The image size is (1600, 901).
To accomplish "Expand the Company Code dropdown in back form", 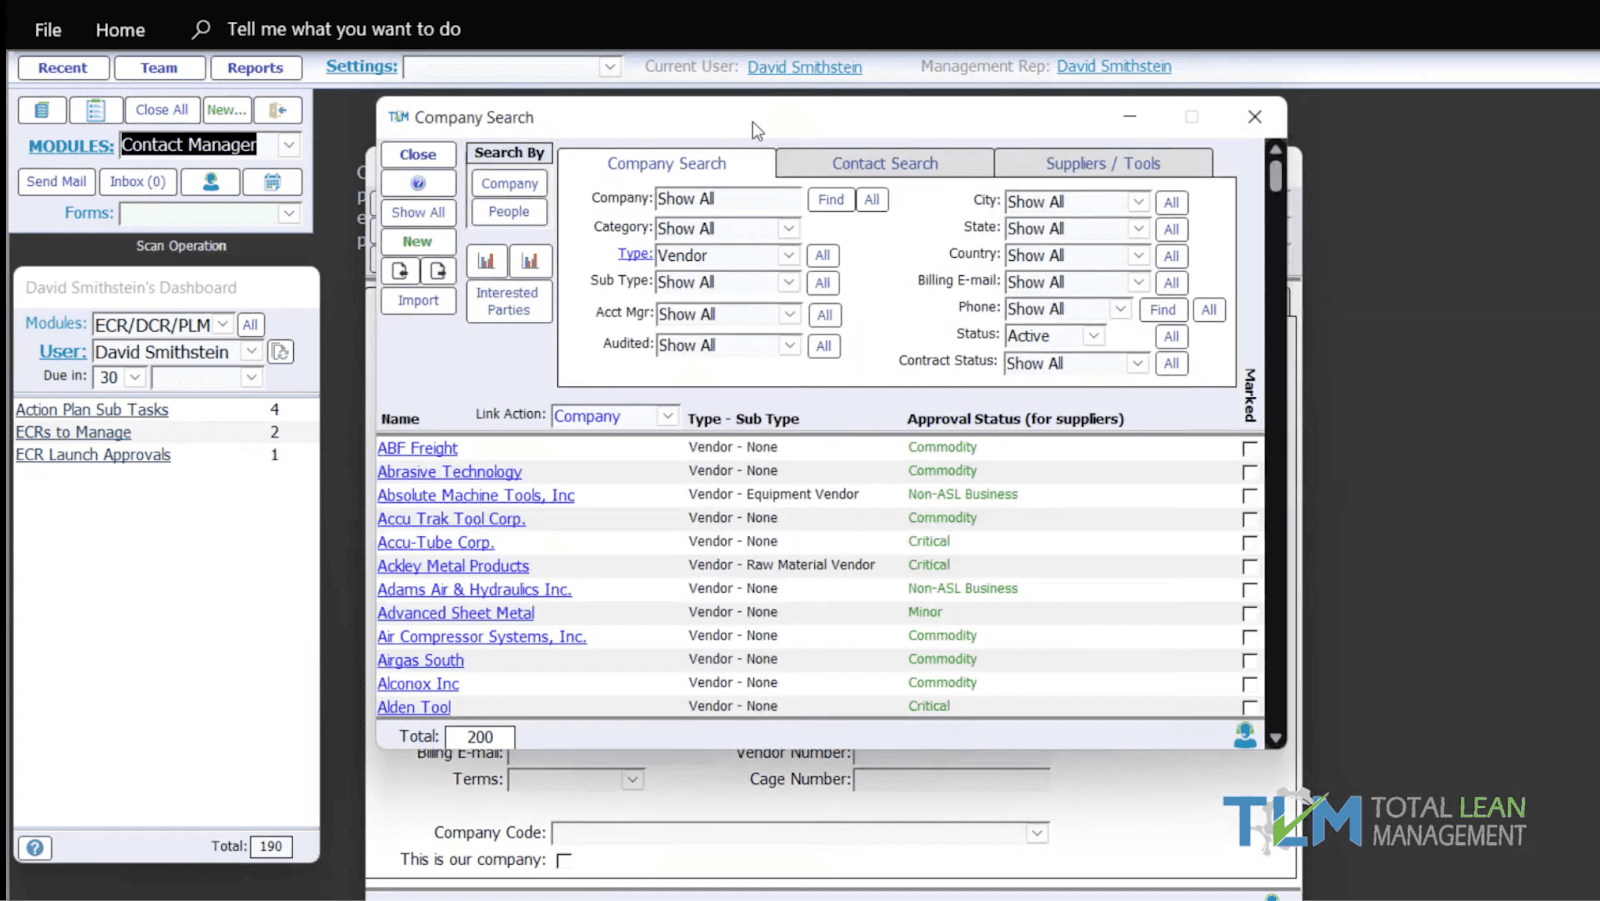I will point(1037,833).
